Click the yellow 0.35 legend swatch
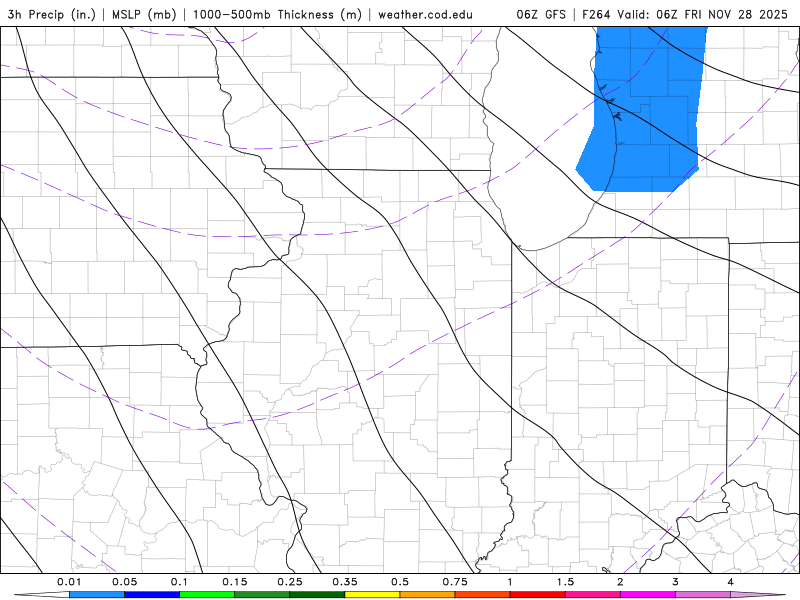The height and width of the screenshot is (600, 800). 372,595
